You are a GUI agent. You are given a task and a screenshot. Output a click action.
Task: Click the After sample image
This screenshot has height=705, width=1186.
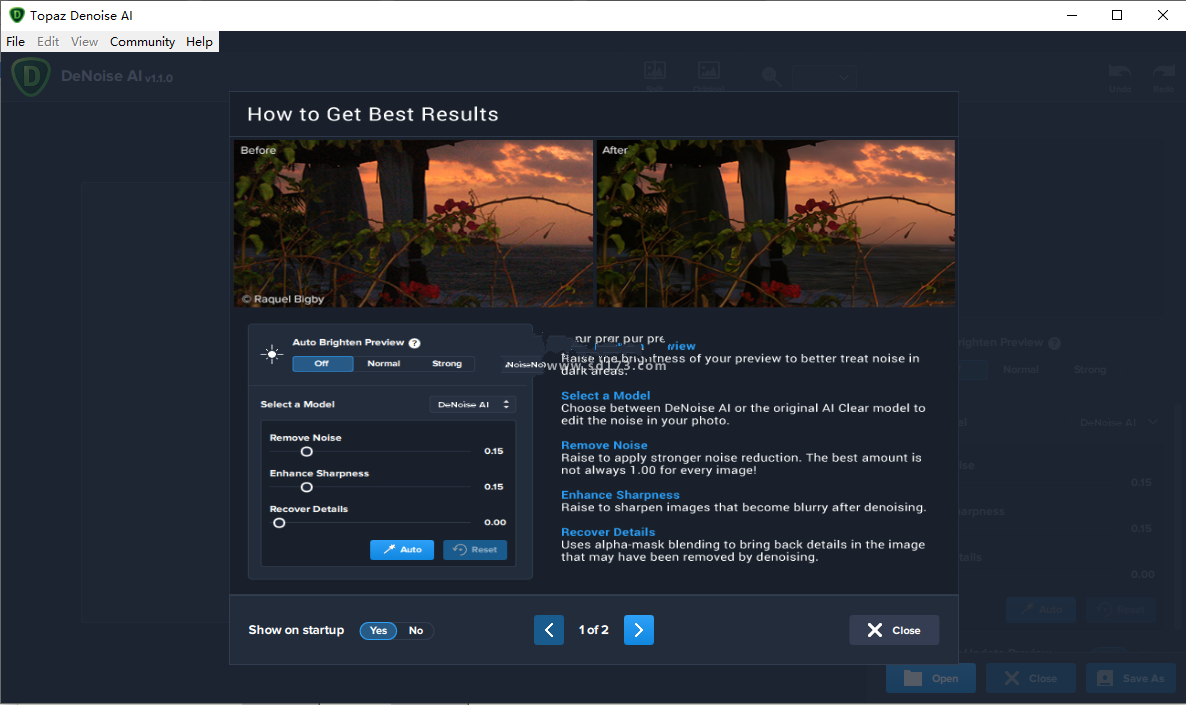point(775,223)
